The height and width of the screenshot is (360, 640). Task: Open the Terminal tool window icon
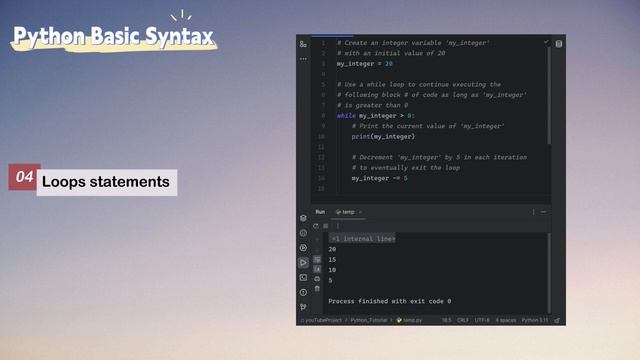(303, 278)
